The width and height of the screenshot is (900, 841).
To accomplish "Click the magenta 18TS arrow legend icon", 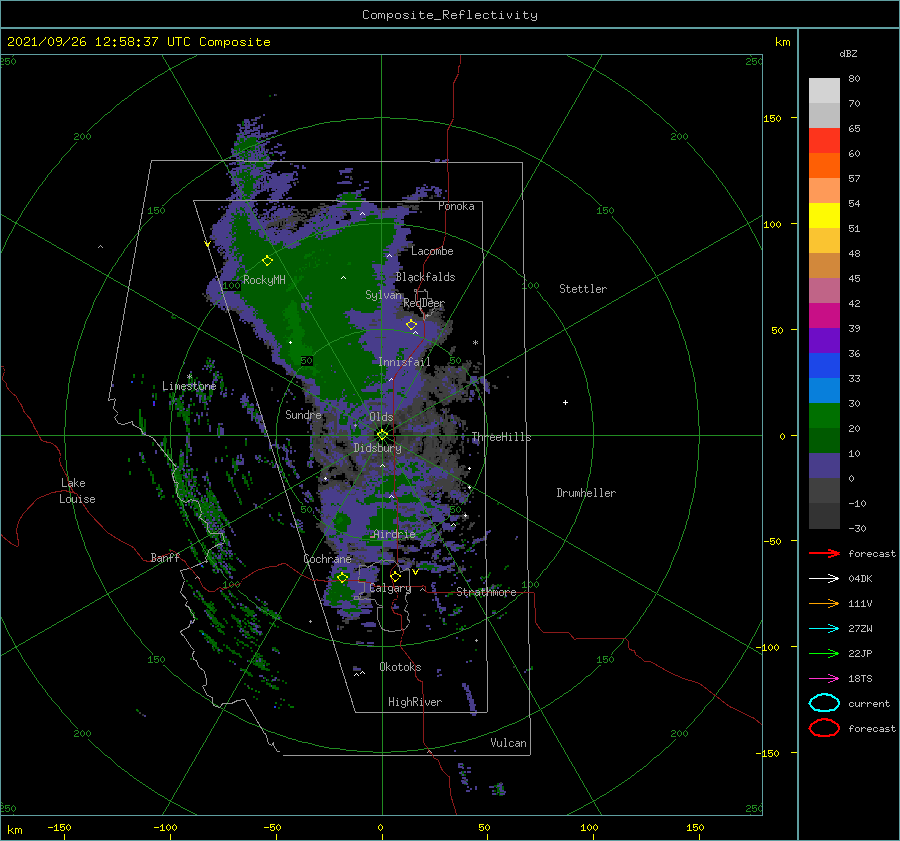I will pyautogui.click(x=824, y=679).
